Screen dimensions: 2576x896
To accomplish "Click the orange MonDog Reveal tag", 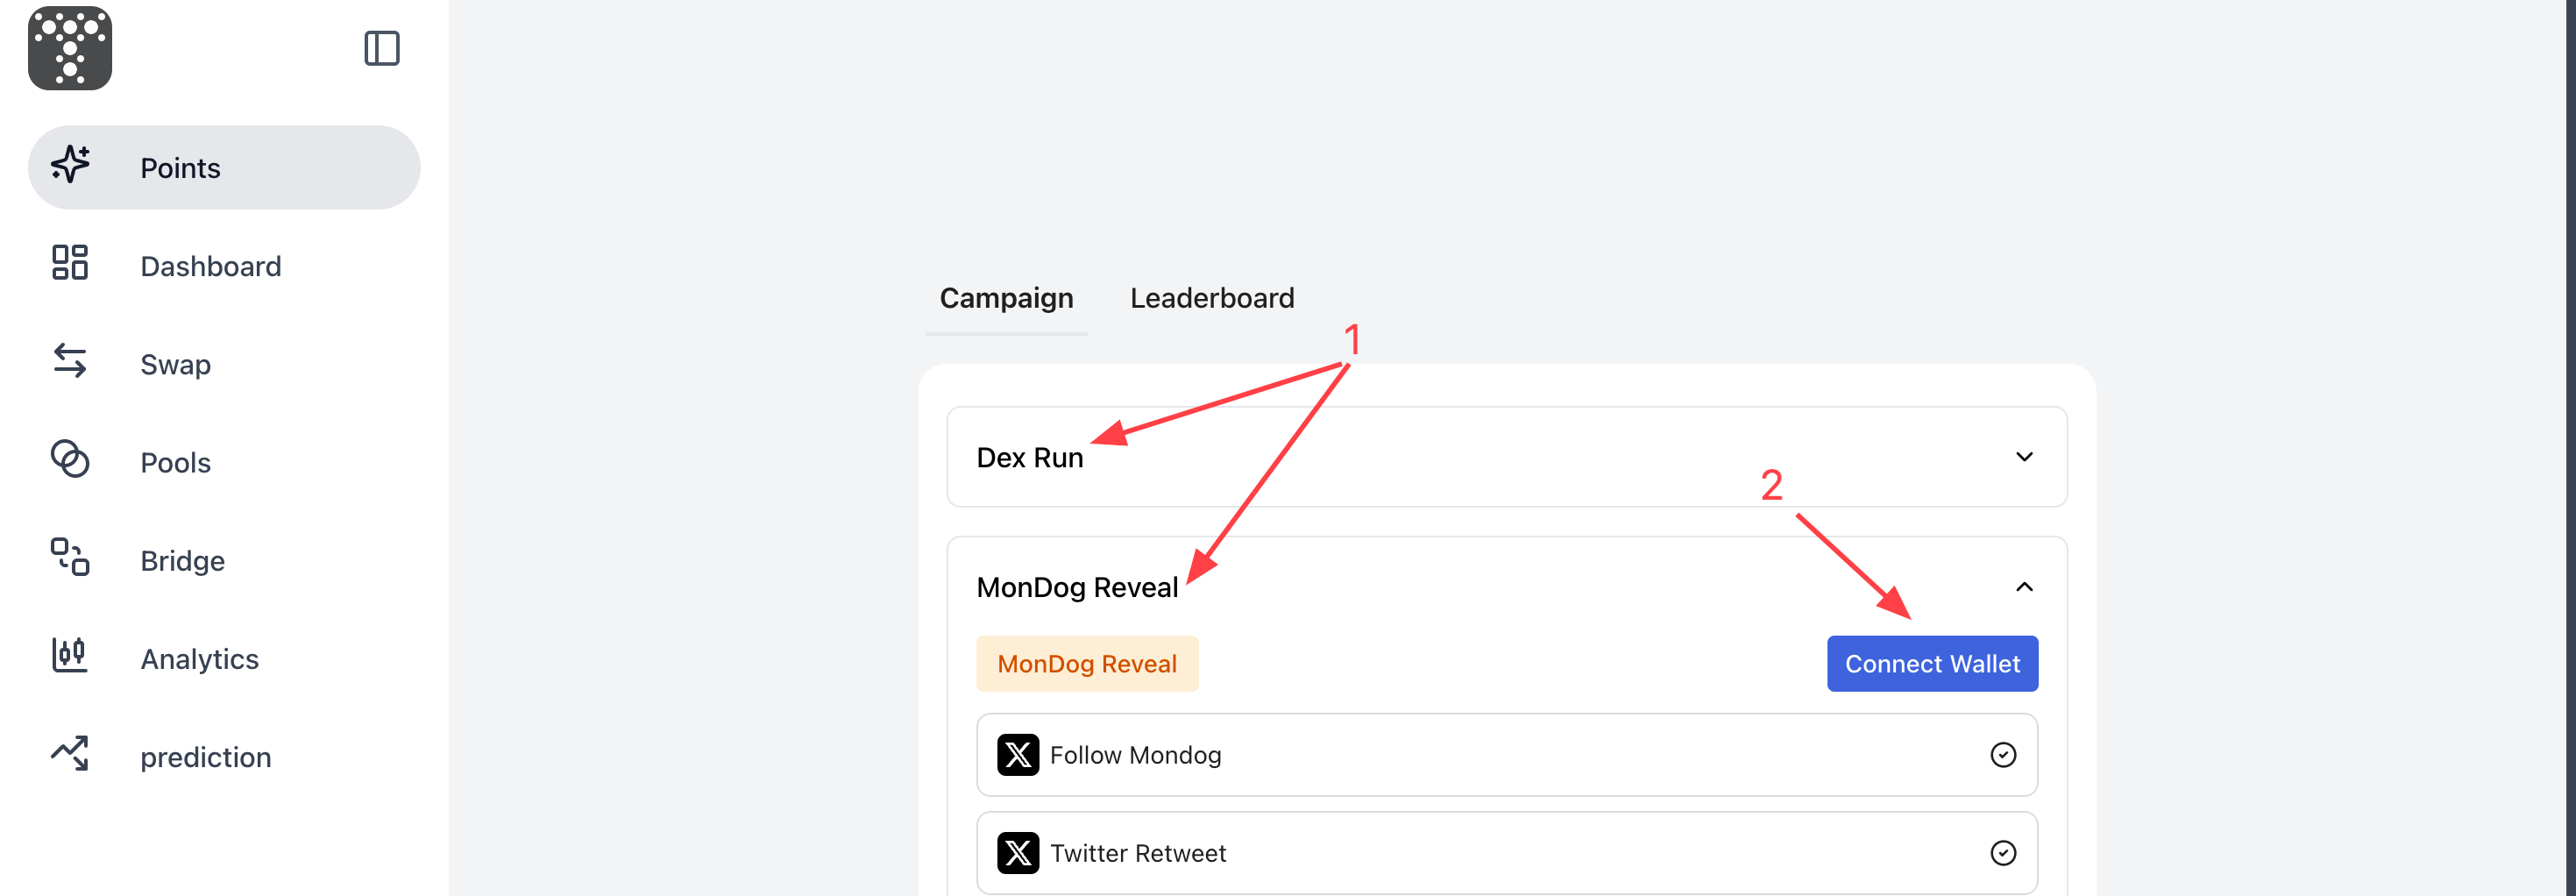I will coord(1088,664).
